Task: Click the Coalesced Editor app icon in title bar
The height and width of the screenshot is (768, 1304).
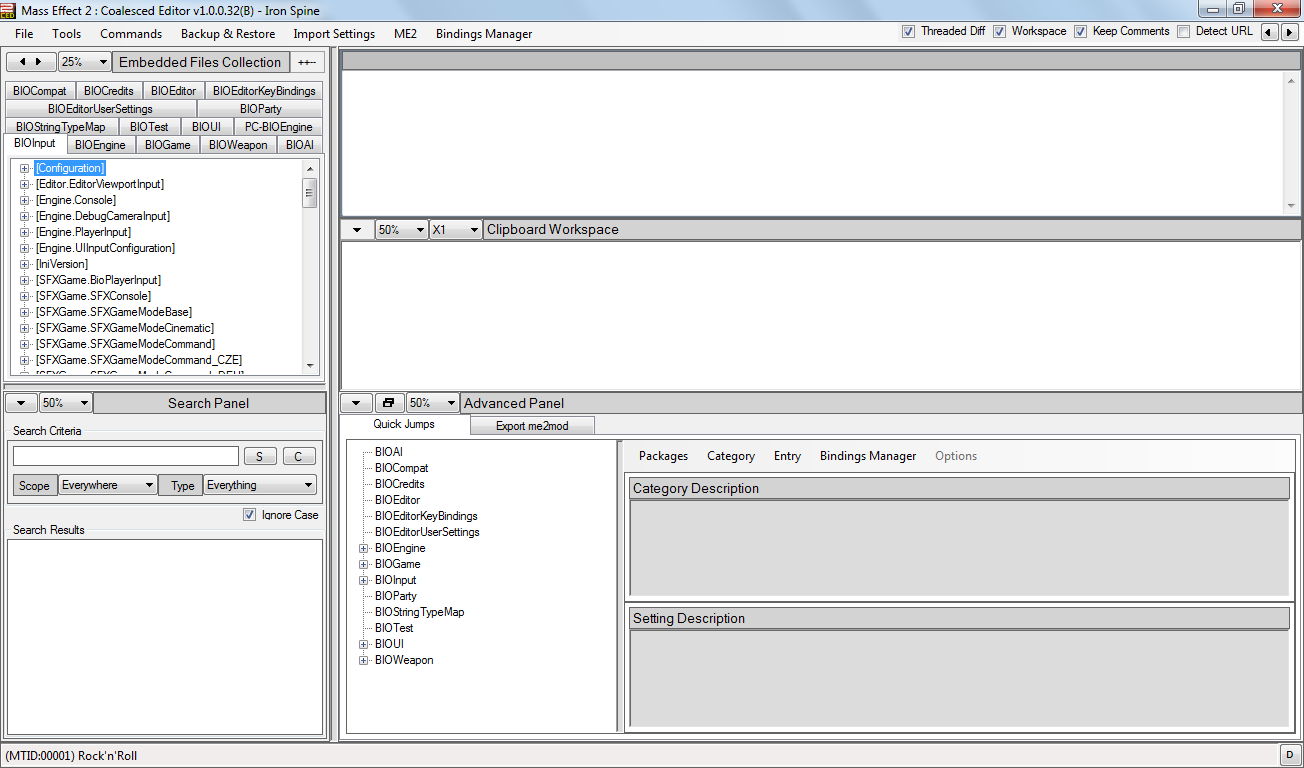Action: coord(9,9)
